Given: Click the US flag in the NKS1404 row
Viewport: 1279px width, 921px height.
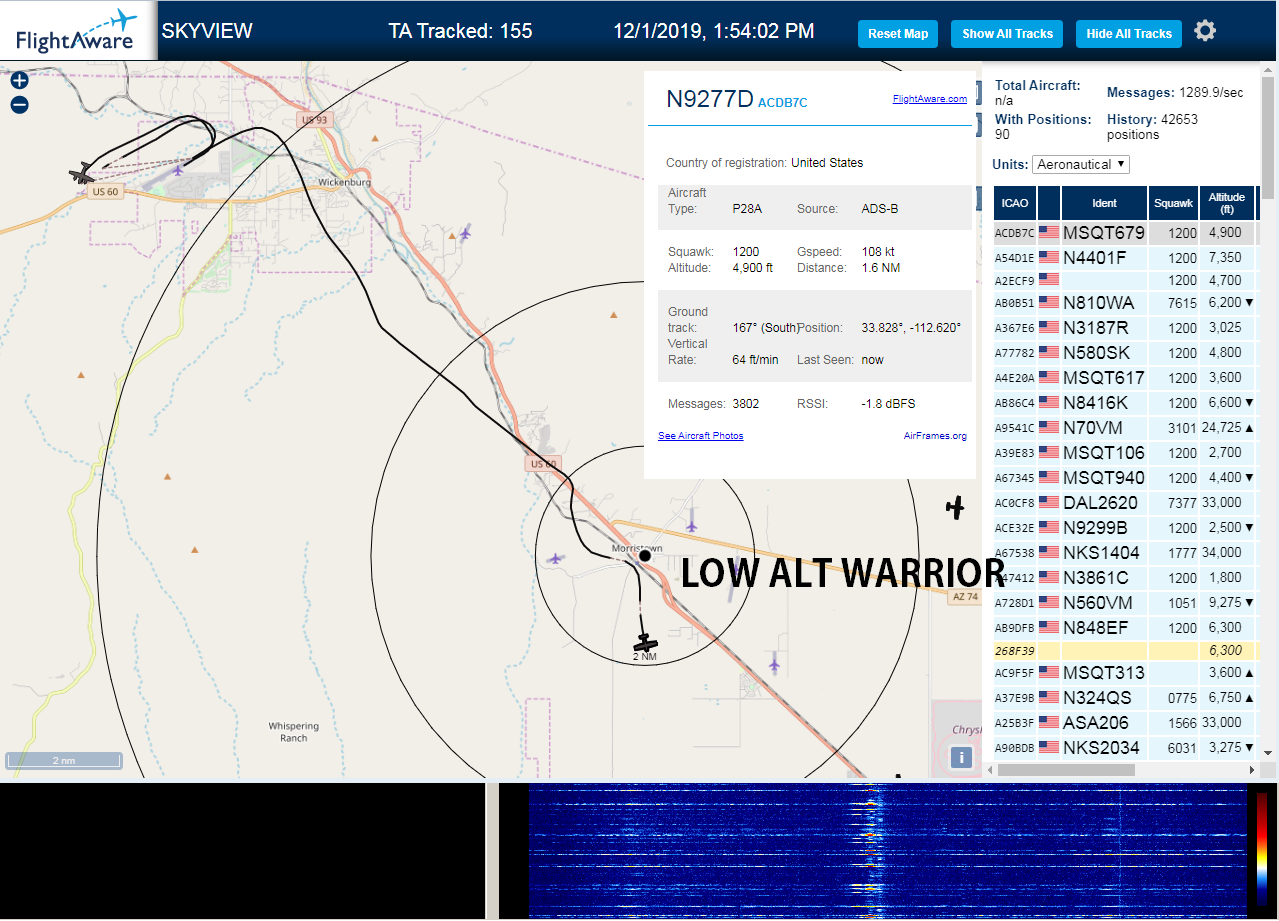Looking at the screenshot, I should [1049, 552].
